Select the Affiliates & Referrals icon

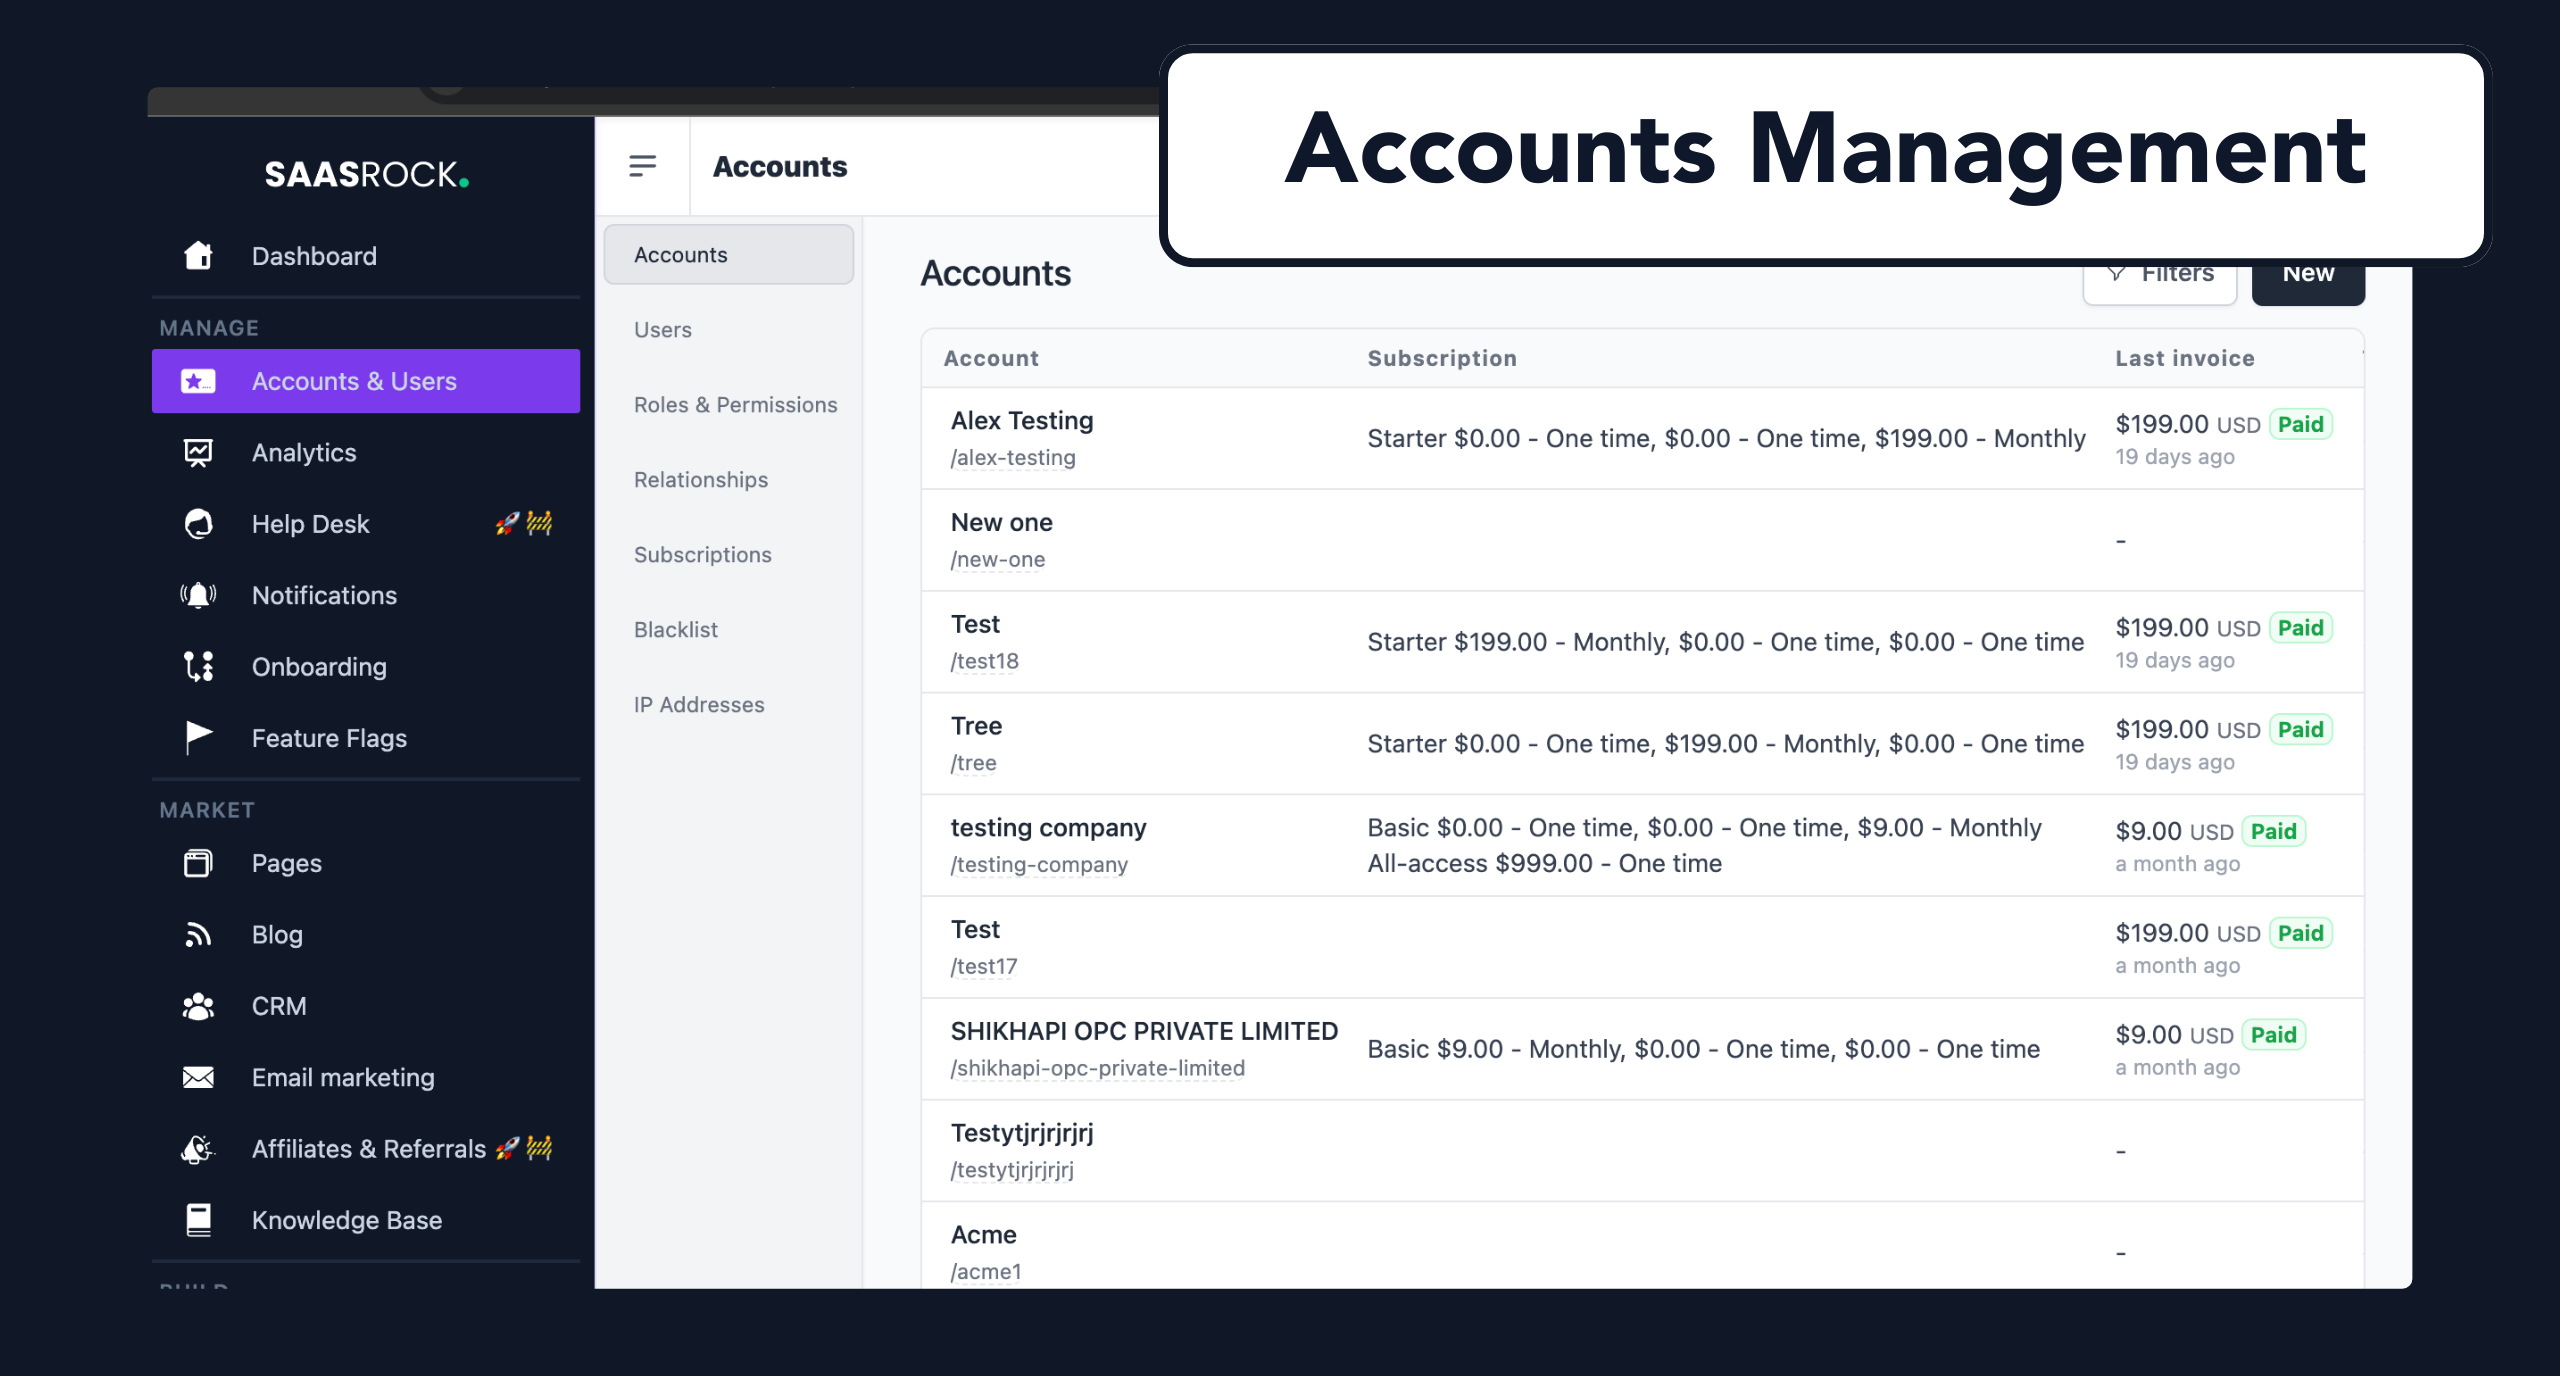pyautogui.click(x=198, y=1149)
